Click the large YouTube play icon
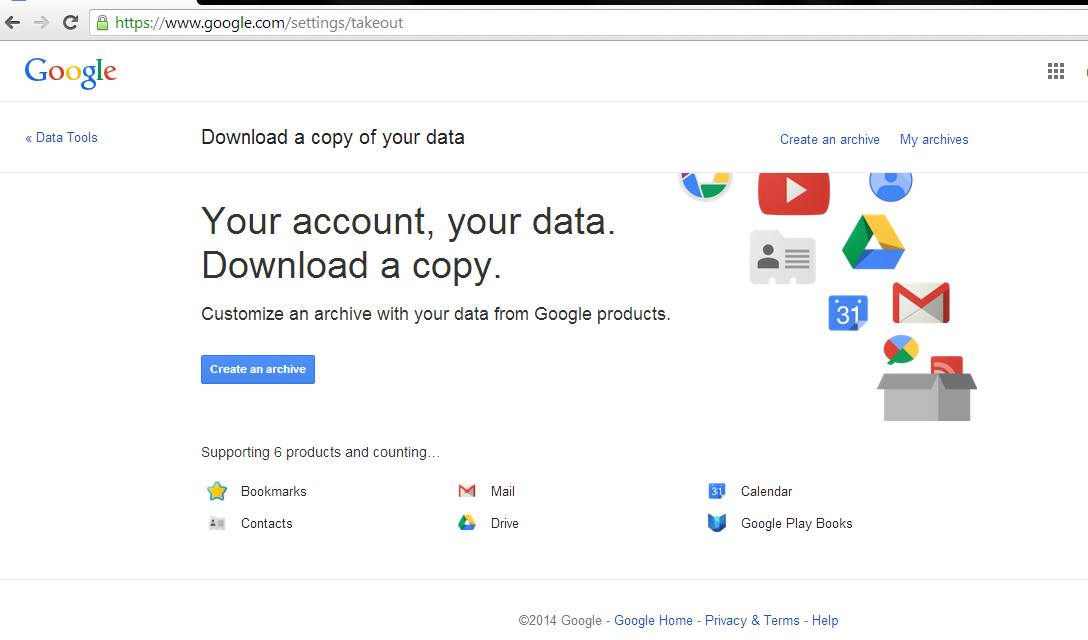The height and width of the screenshot is (640, 1088). tap(794, 192)
